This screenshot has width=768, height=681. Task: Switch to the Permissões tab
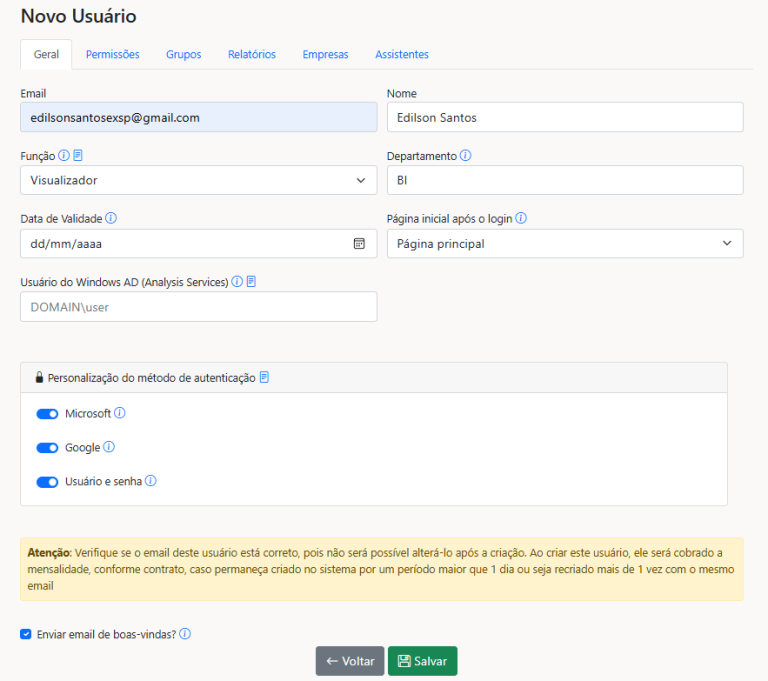(x=112, y=54)
